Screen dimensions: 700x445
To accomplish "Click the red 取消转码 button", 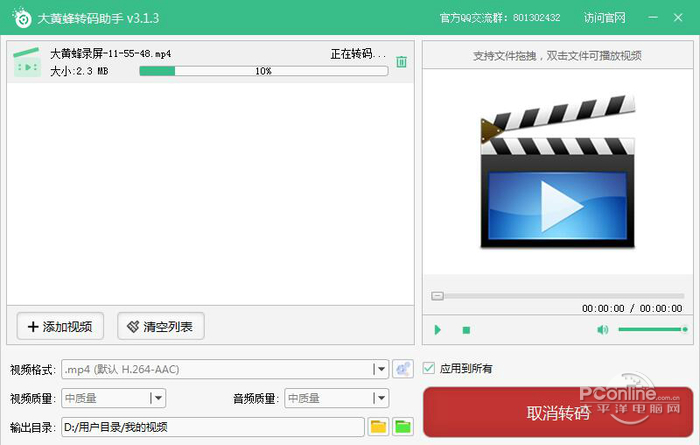I will tap(558, 412).
